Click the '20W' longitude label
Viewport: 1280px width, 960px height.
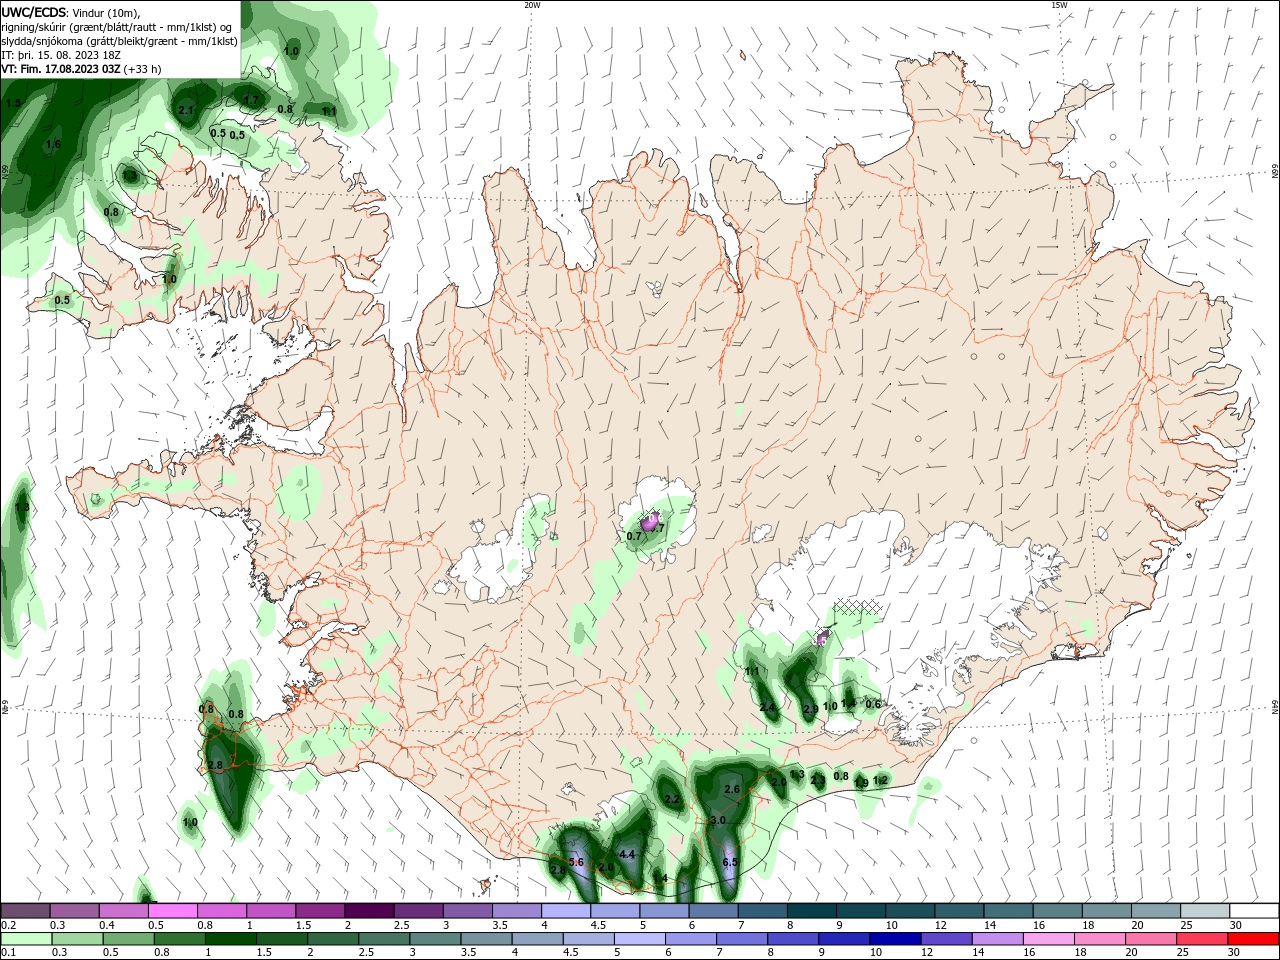[532, 5]
